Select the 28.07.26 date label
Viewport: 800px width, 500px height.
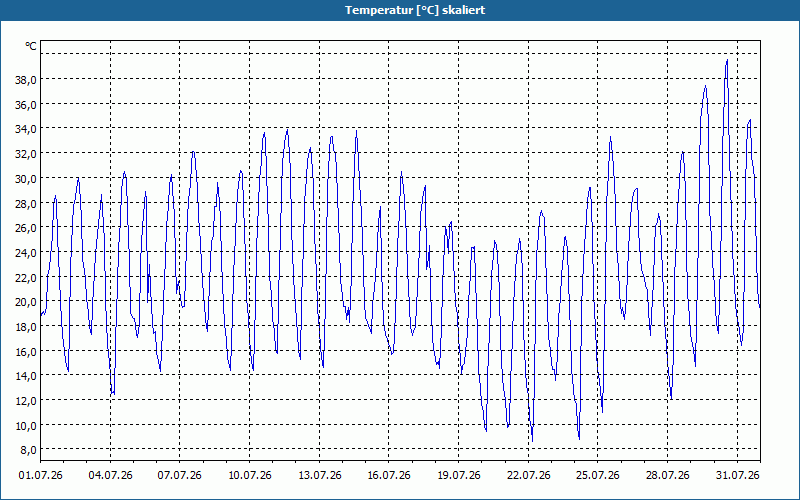667,476
